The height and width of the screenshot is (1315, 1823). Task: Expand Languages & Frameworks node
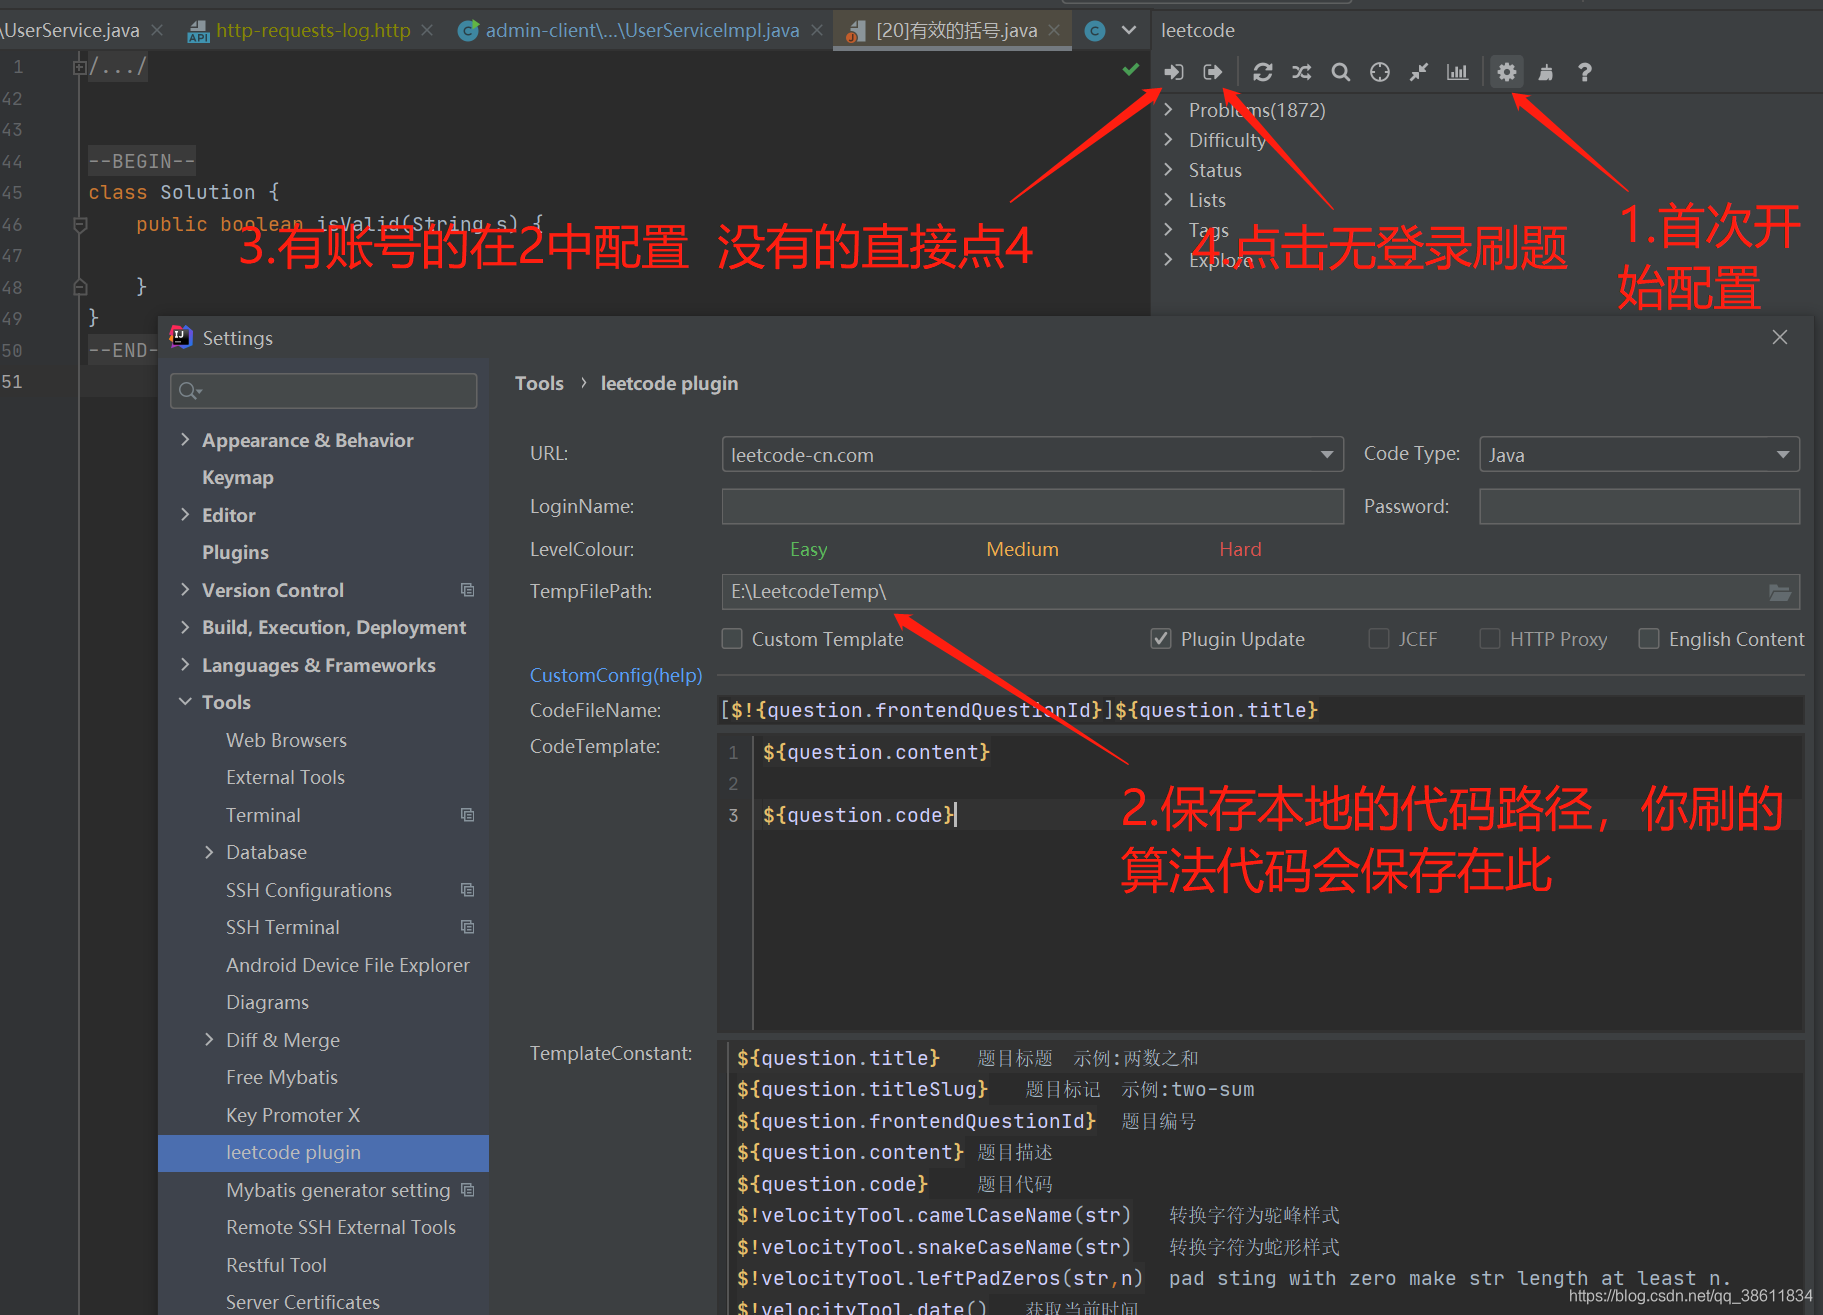pos(185,665)
